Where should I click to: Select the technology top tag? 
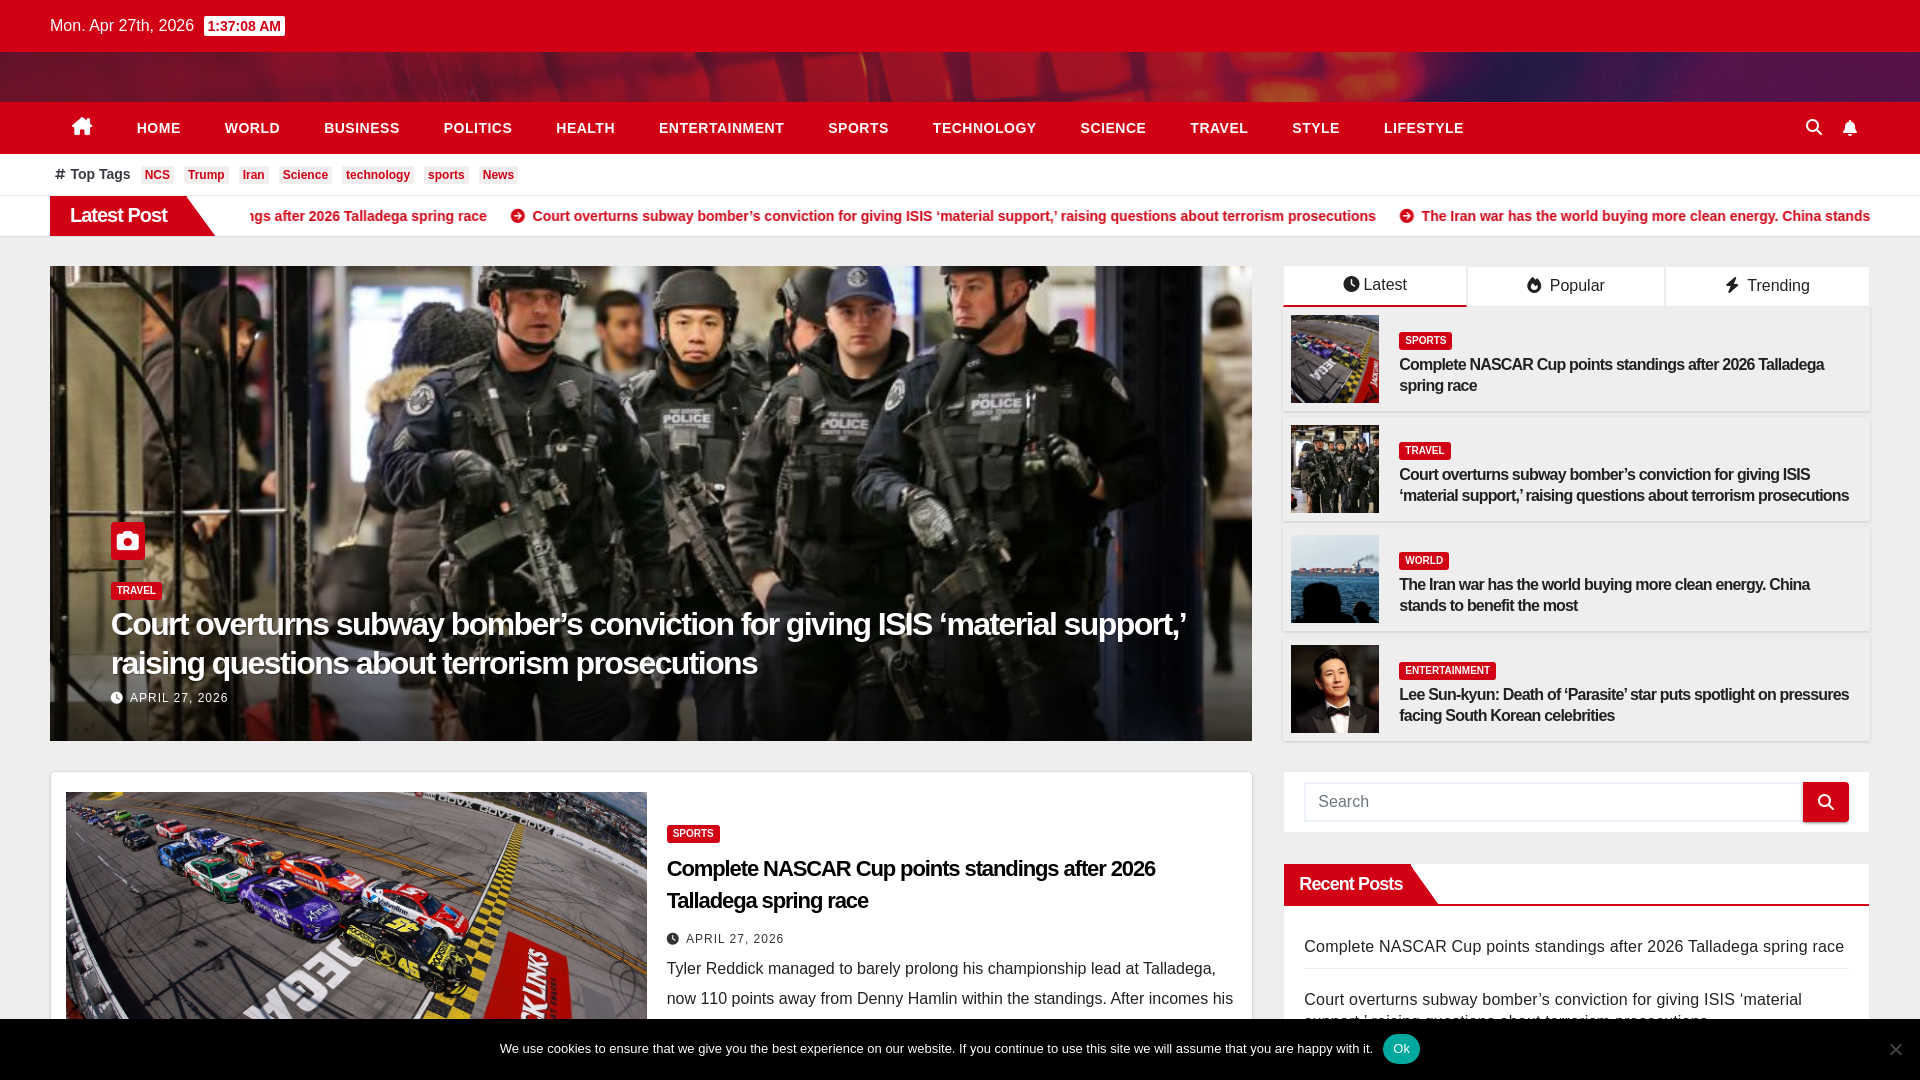coord(378,175)
